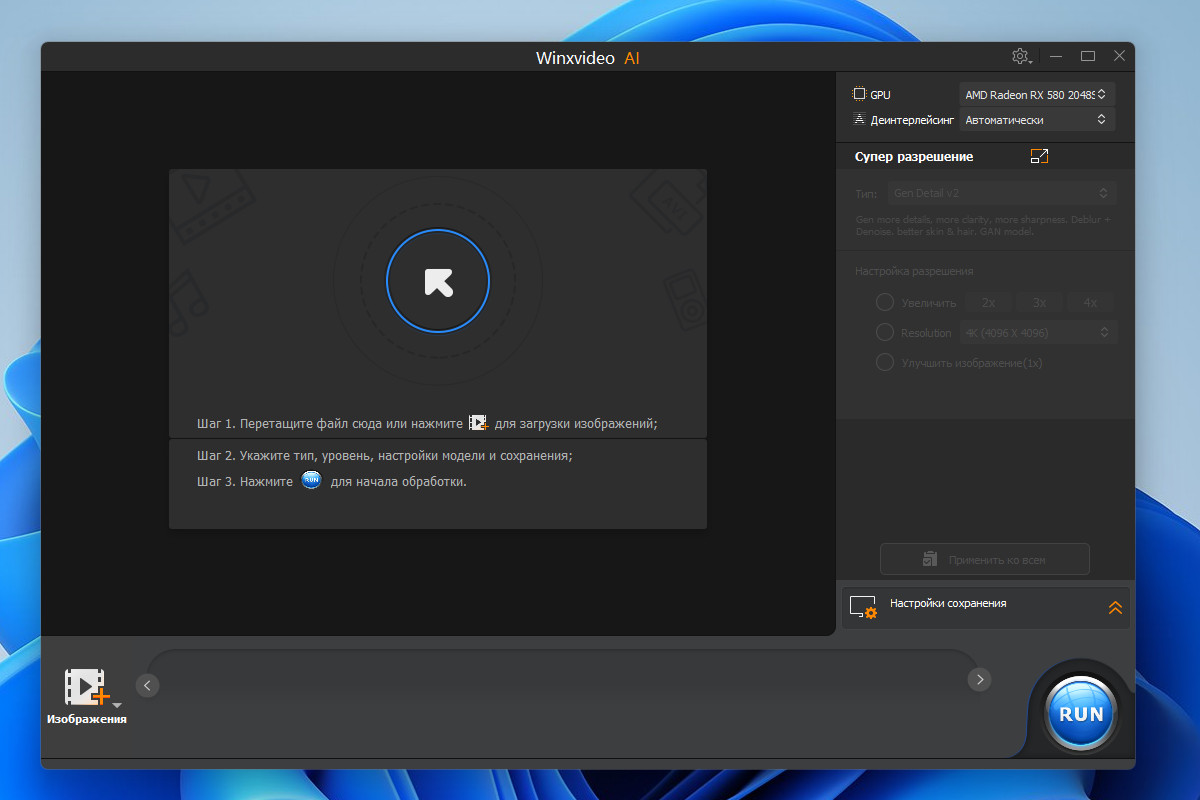Open the GPU AMD Radeon dropdown

[1037, 94]
